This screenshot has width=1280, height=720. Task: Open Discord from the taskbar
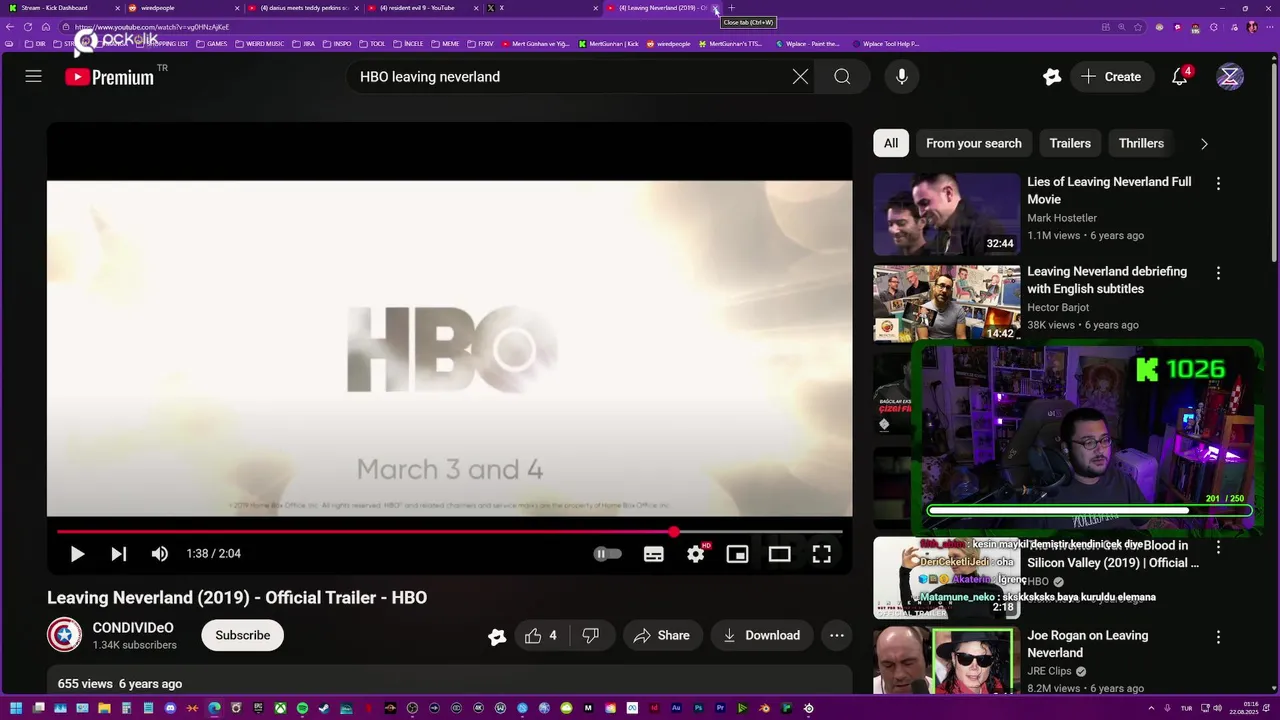[x=170, y=708]
